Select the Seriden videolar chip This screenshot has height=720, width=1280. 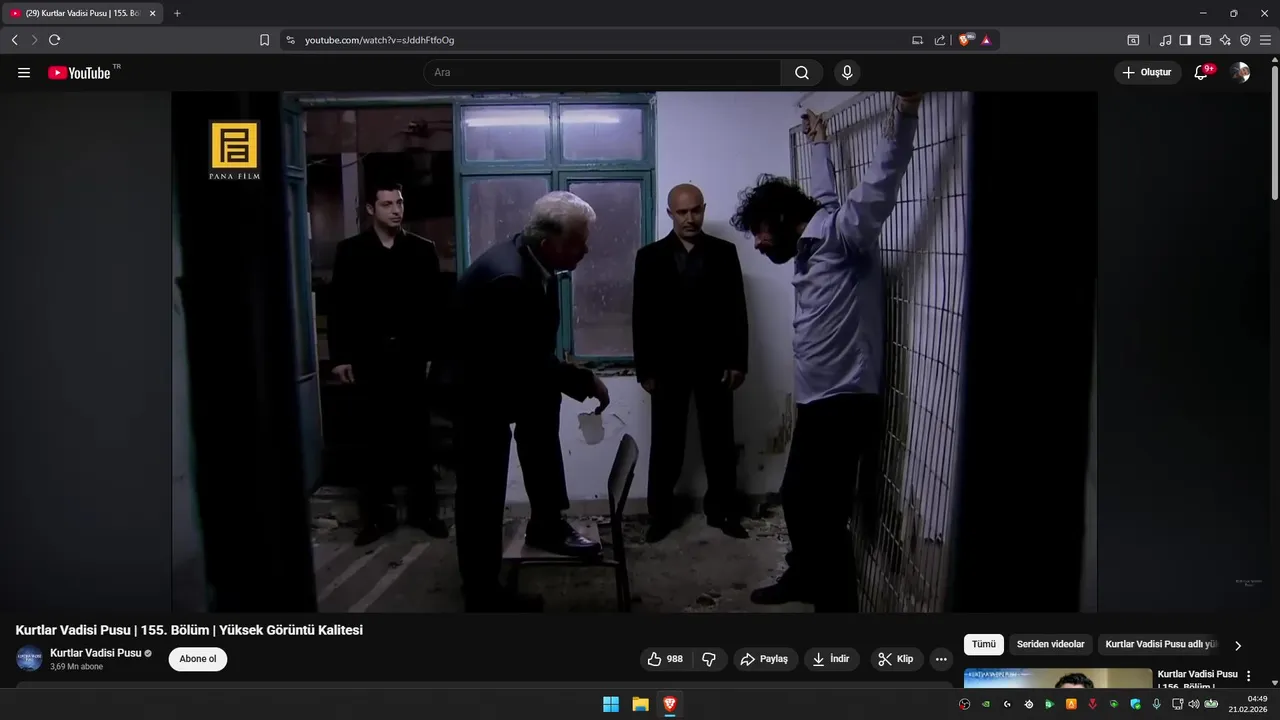[x=1050, y=645]
